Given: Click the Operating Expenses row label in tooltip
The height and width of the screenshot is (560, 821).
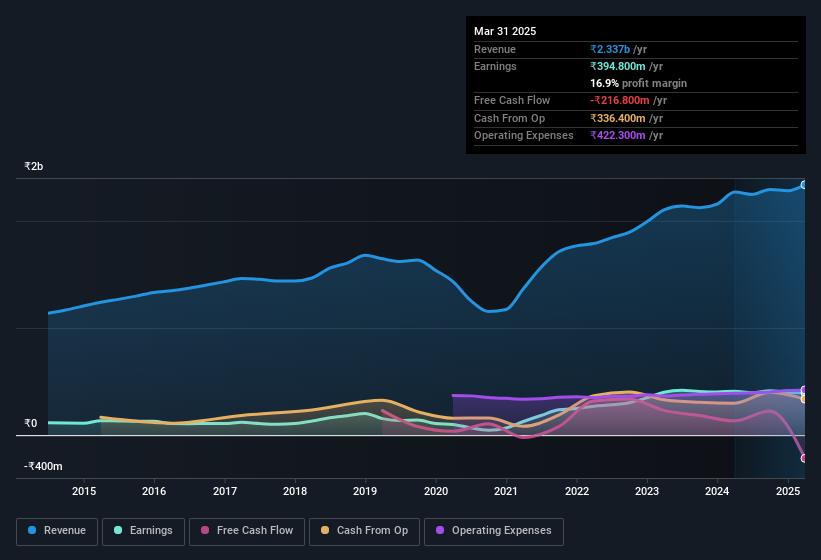Looking at the screenshot, I should (524, 135).
